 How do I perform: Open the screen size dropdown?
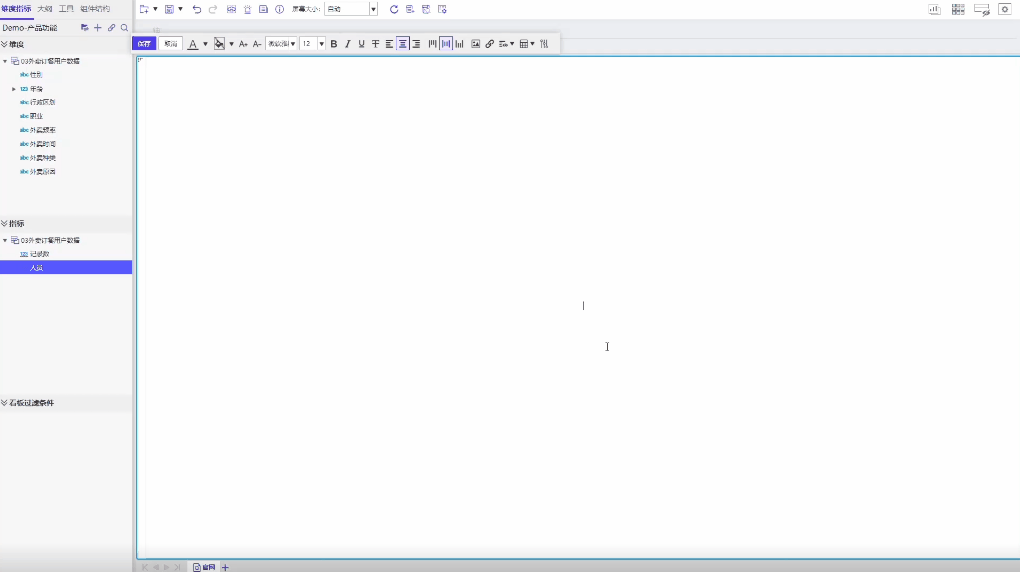[x=351, y=9]
